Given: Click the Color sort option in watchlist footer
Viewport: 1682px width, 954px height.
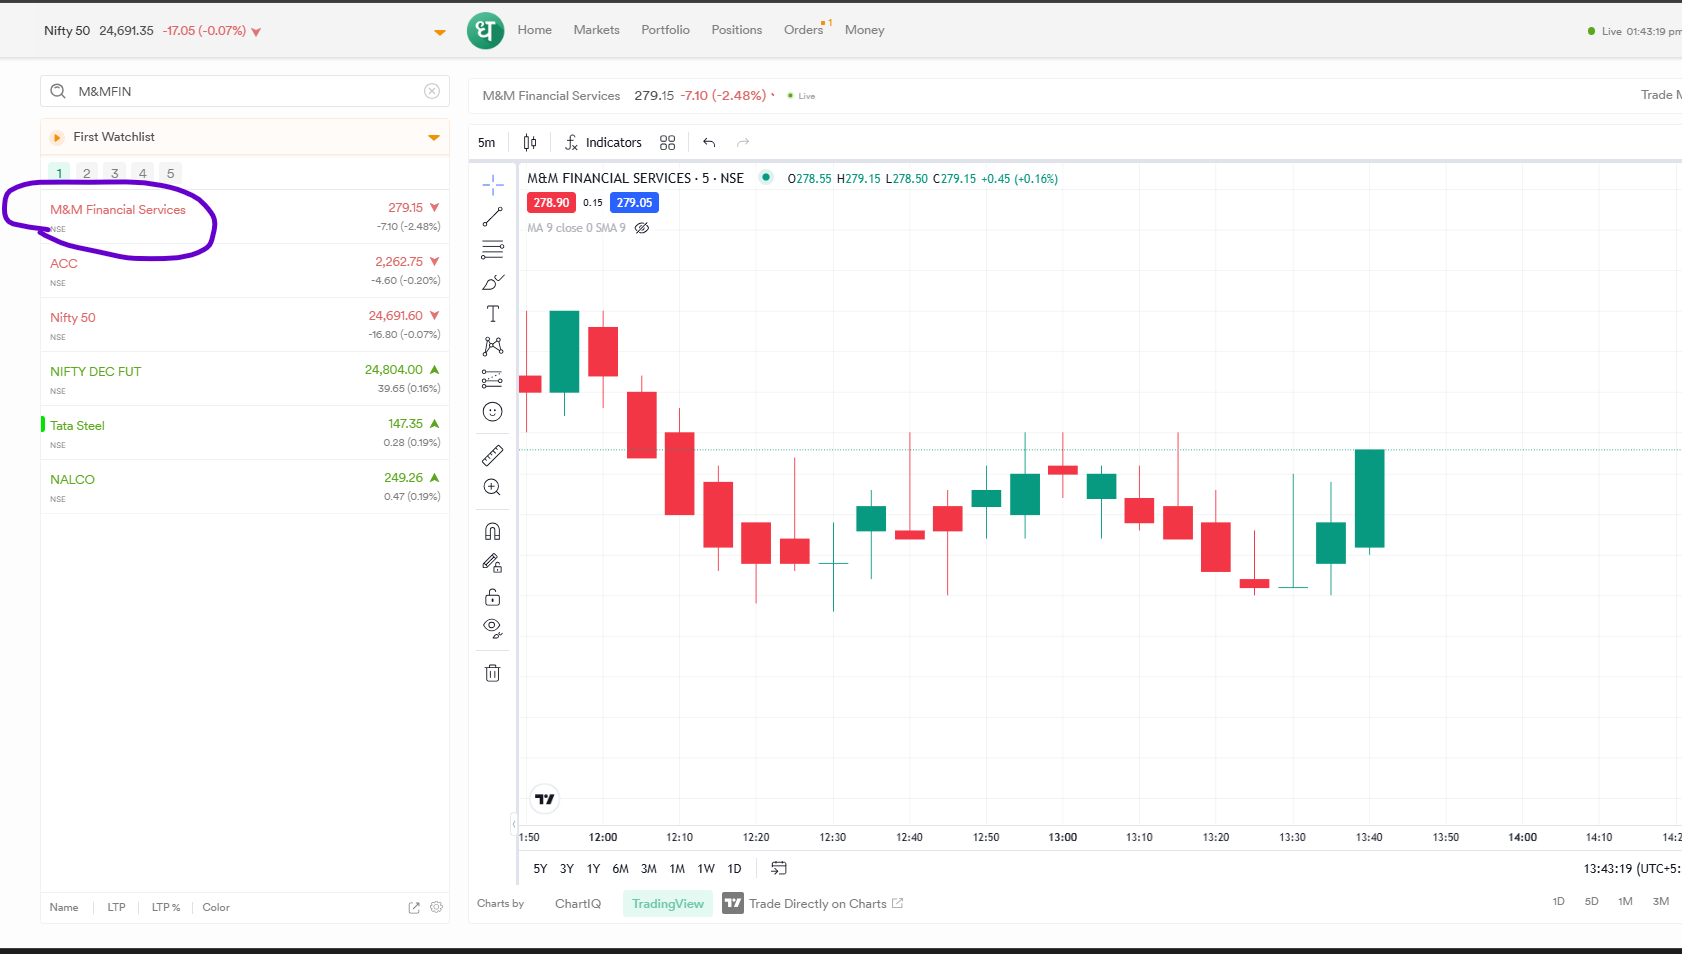Looking at the screenshot, I should tap(216, 908).
